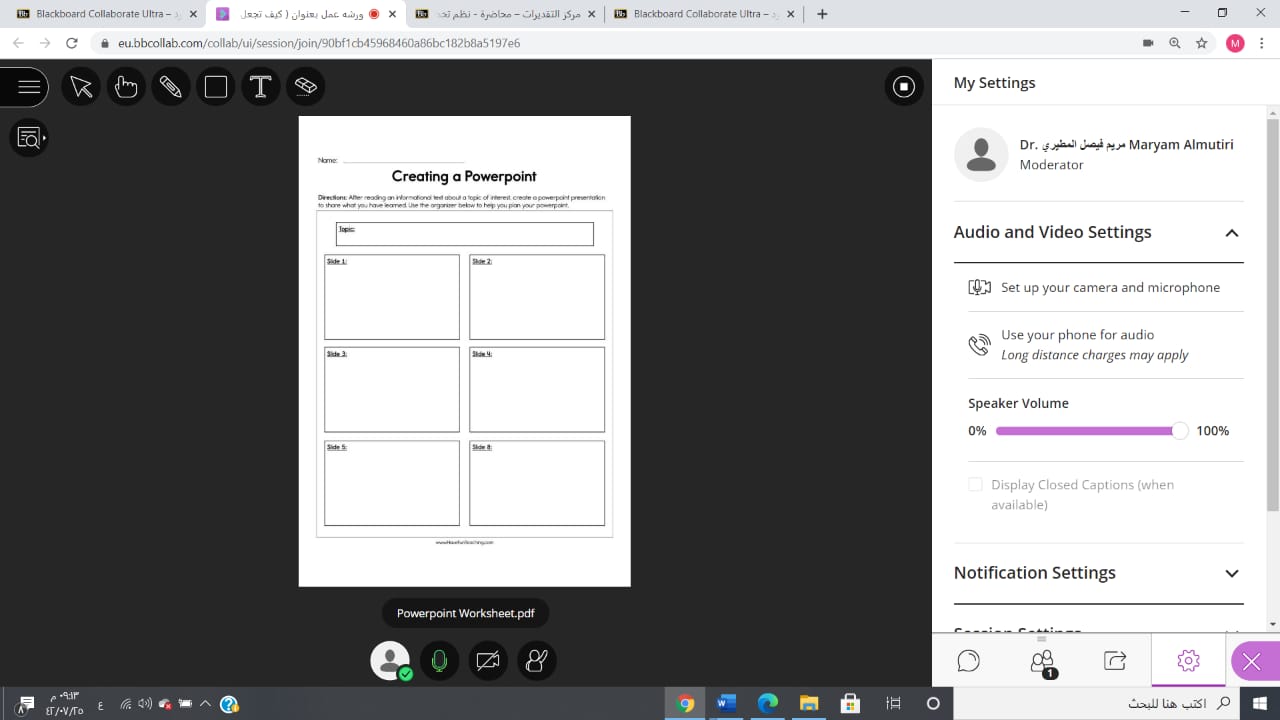This screenshot has width=1280, height=720.
Task: Select the hand pan tool
Action: tap(126, 87)
